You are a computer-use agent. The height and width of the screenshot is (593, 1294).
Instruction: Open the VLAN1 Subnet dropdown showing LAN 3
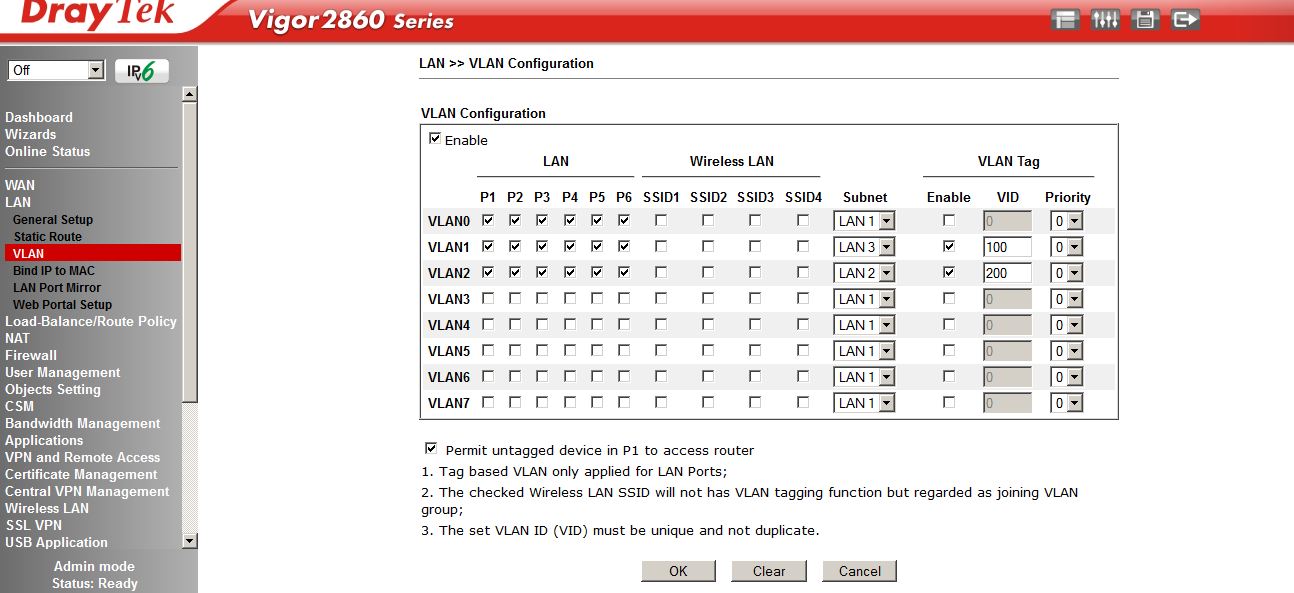coord(864,247)
